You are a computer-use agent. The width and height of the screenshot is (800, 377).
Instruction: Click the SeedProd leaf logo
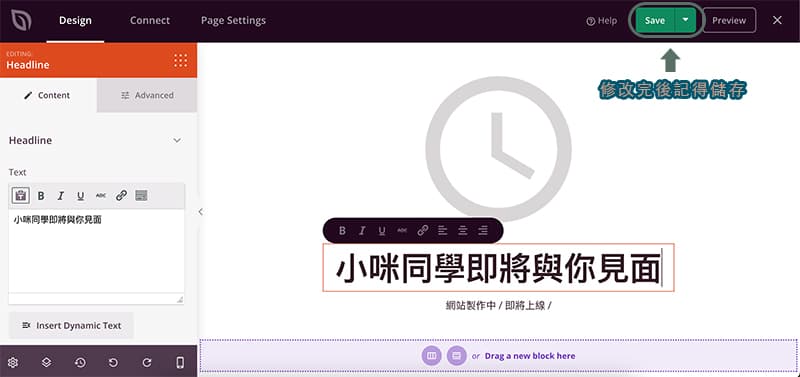pyautogui.click(x=21, y=20)
